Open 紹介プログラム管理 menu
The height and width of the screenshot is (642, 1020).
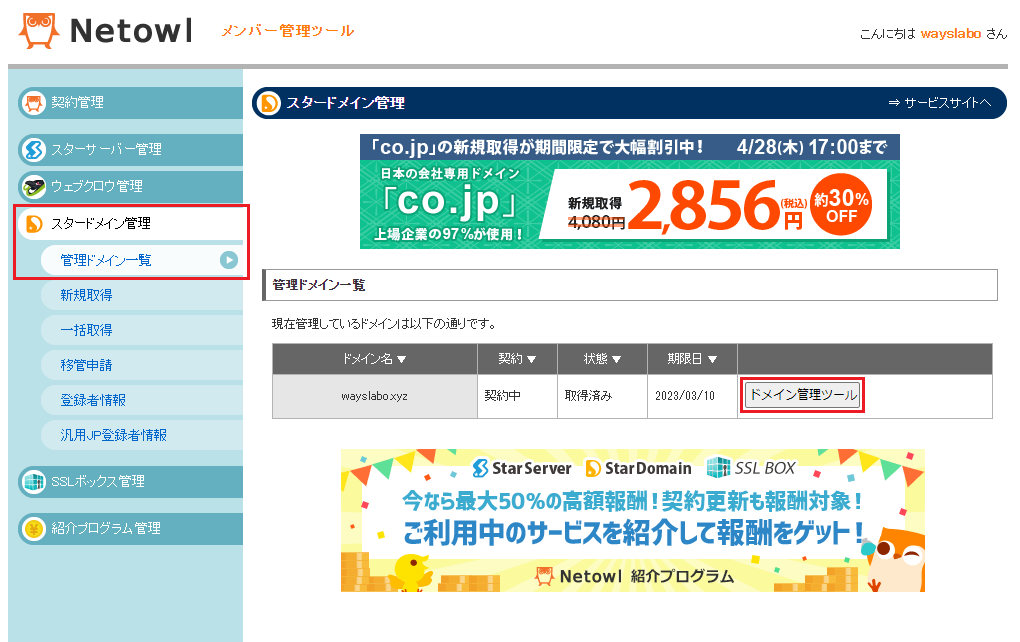[131, 529]
